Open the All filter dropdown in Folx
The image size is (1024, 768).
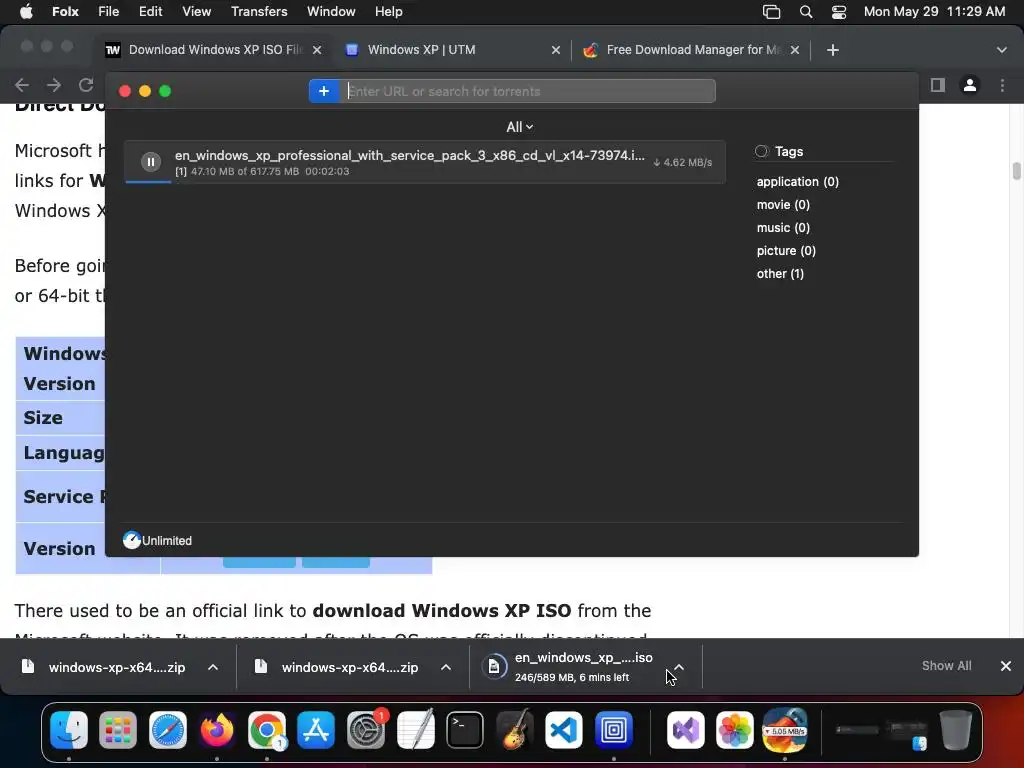[520, 127]
